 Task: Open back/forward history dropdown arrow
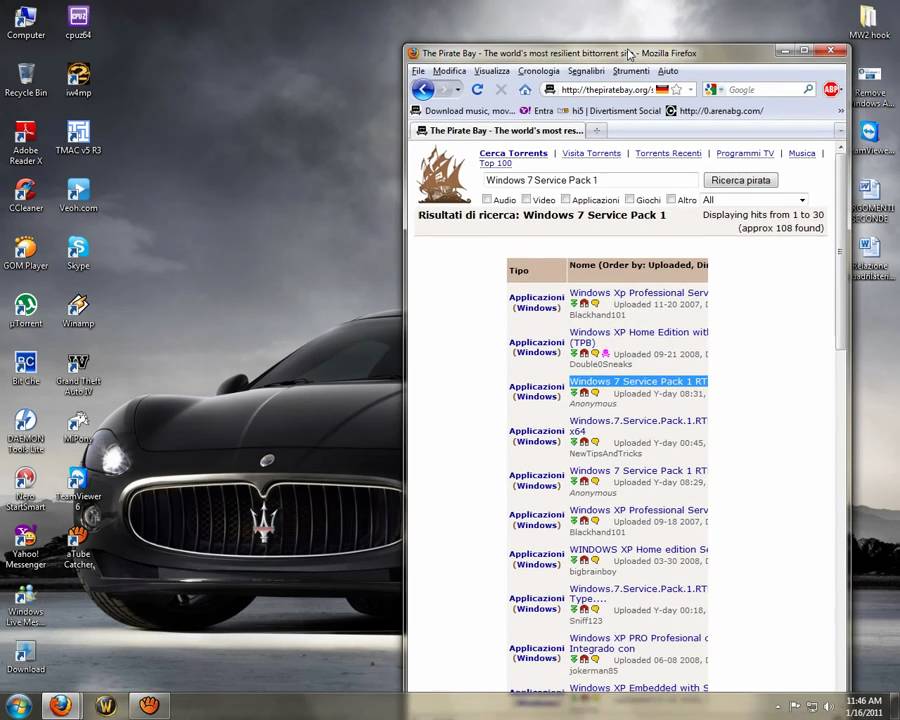tap(457, 90)
